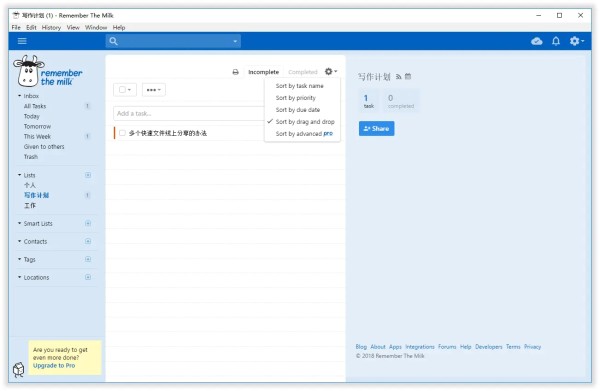Select Sort by drag and drop option
600x391 pixels.
click(305, 122)
